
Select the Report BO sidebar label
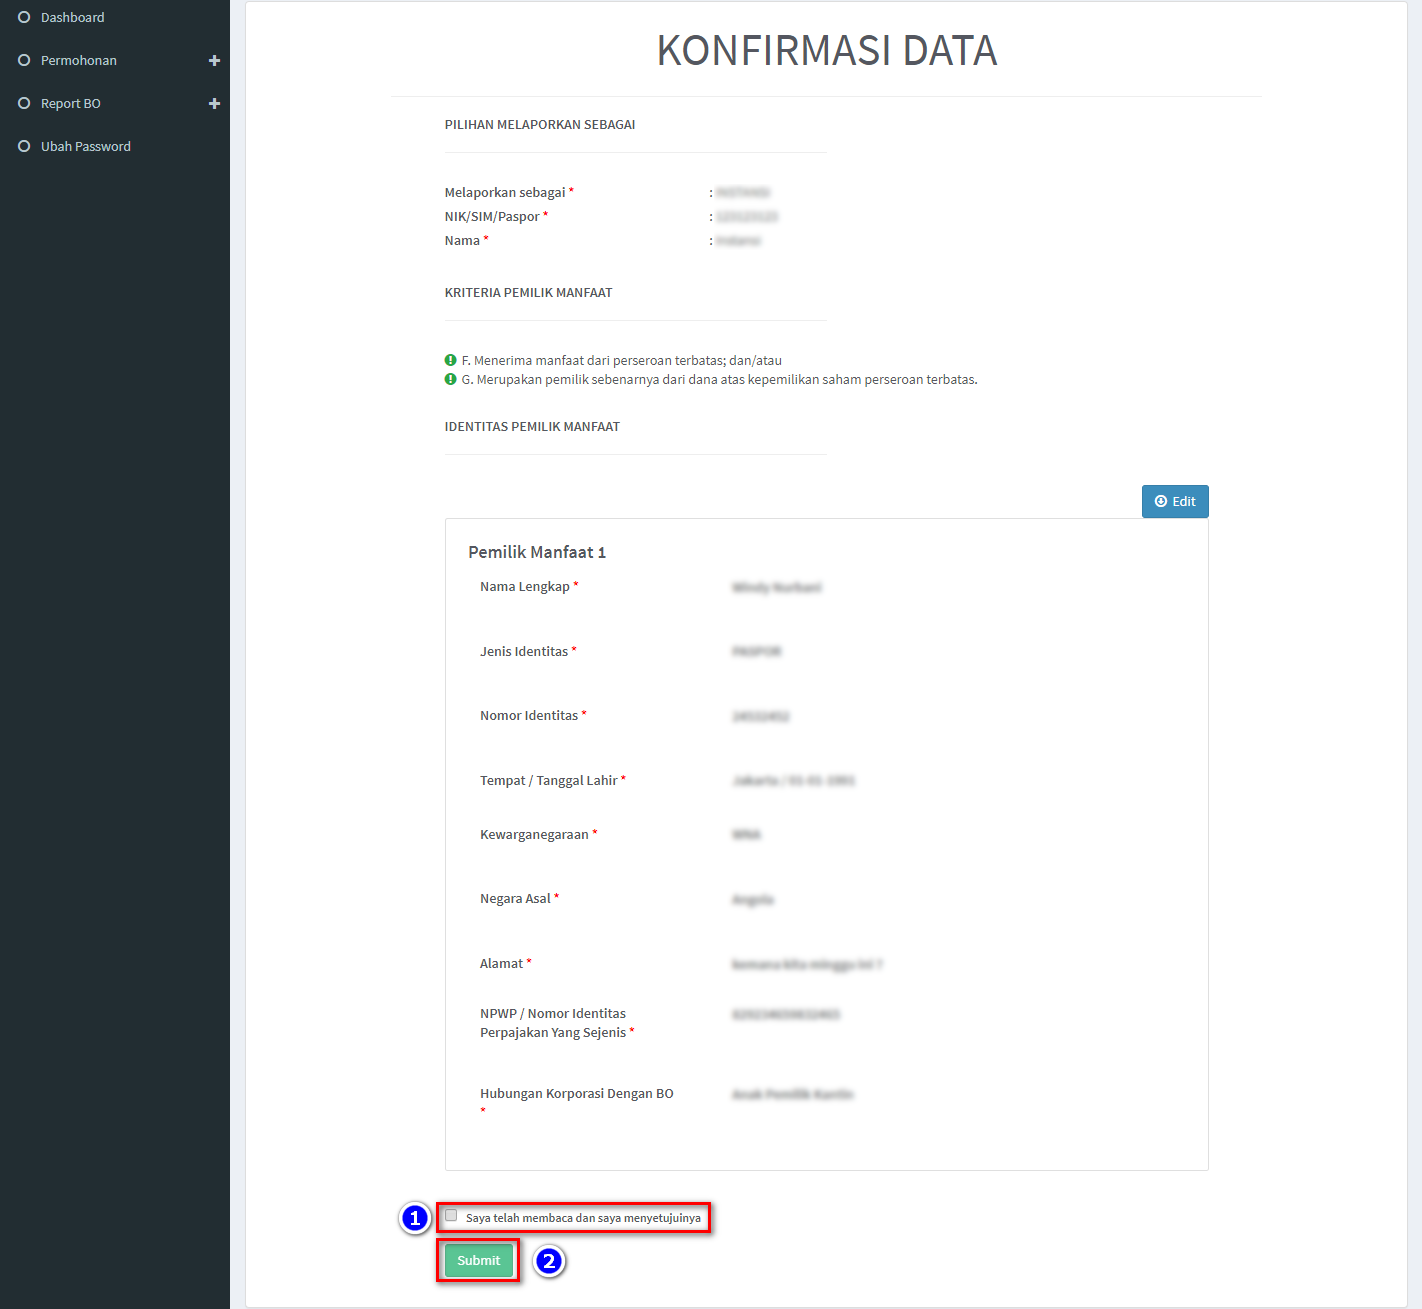(70, 103)
